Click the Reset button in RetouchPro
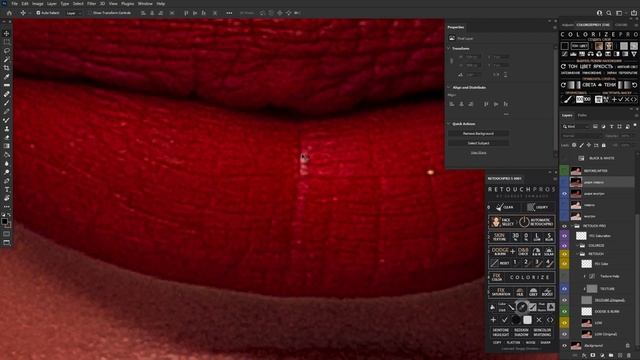Viewport: 640px width, 360px height. pyautogui.click(x=504, y=263)
